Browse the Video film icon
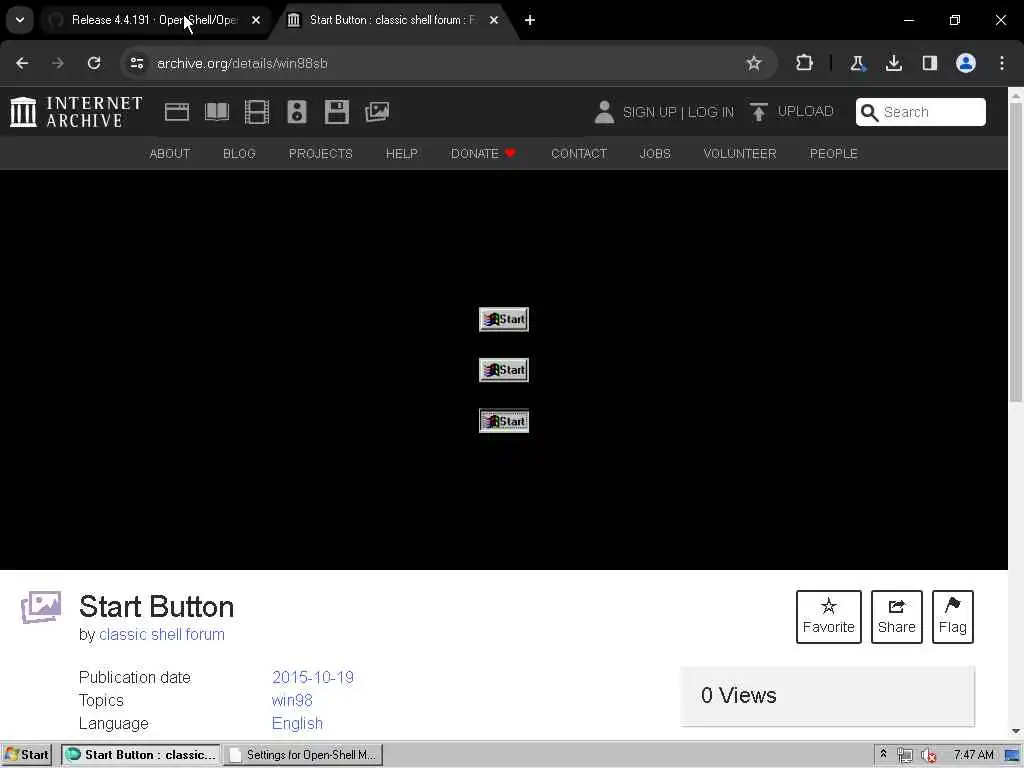The height and width of the screenshot is (768, 1024). point(257,112)
